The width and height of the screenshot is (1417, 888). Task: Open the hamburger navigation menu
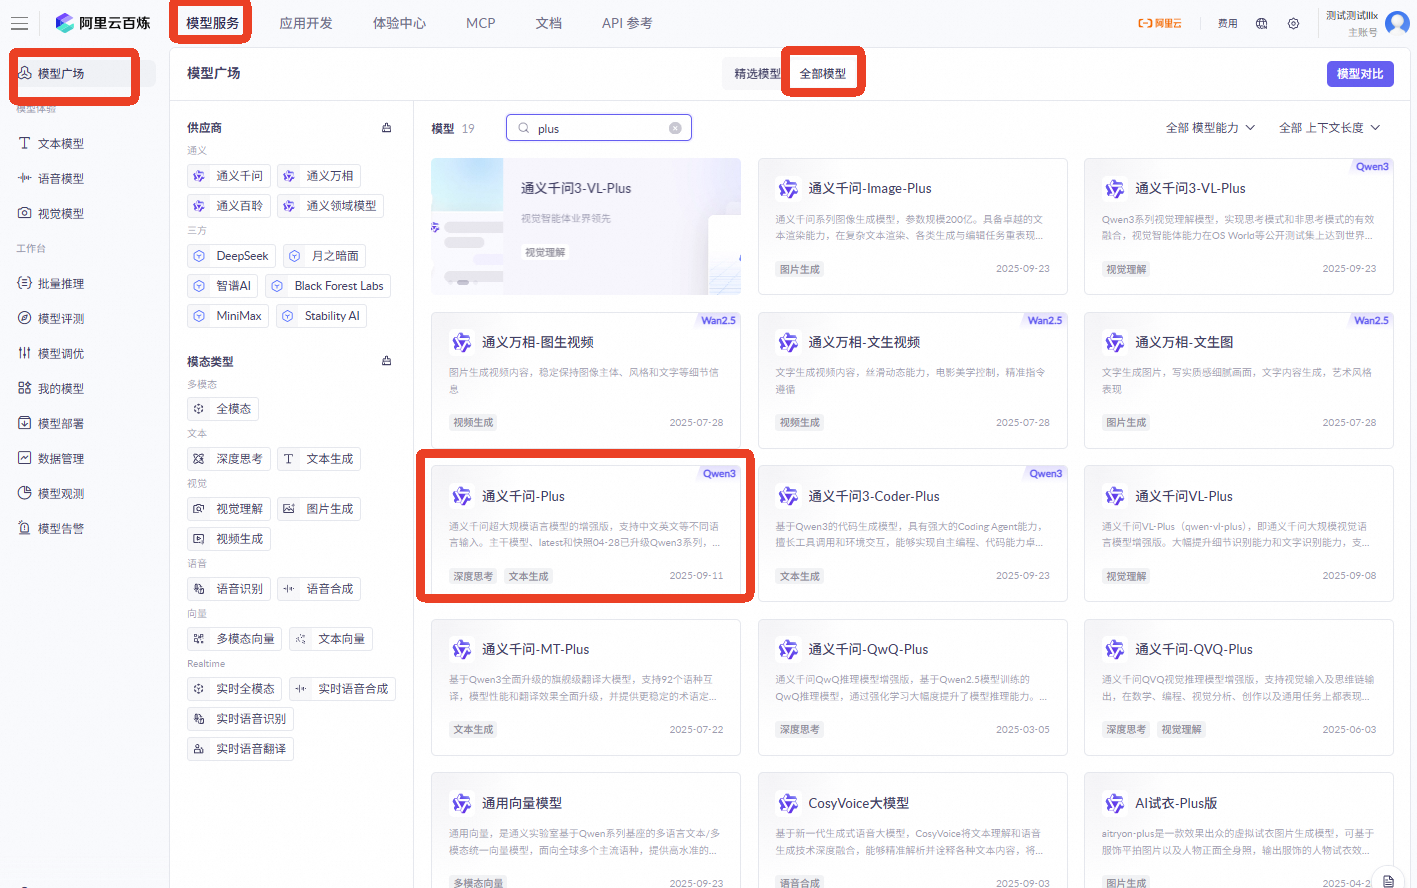[x=19, y=23]
